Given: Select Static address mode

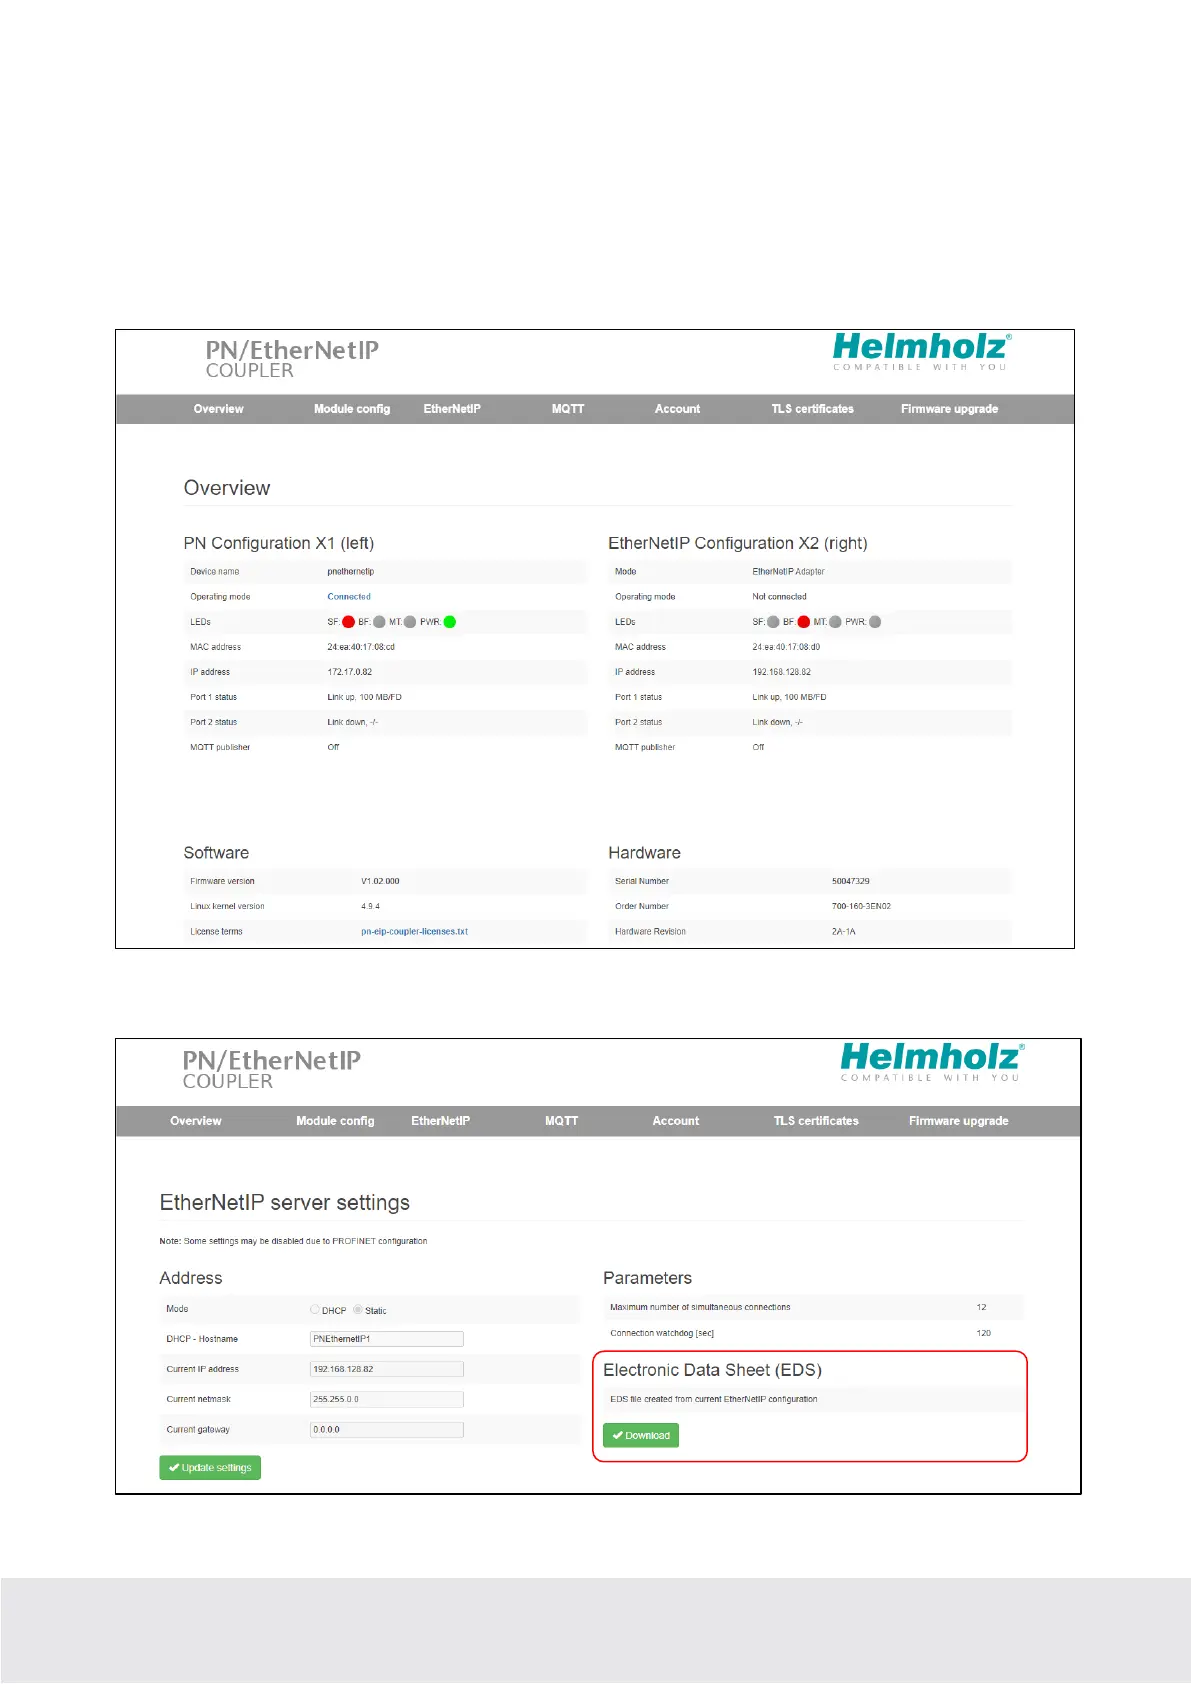Looking at the screenshot, I should coord(358,1310).
